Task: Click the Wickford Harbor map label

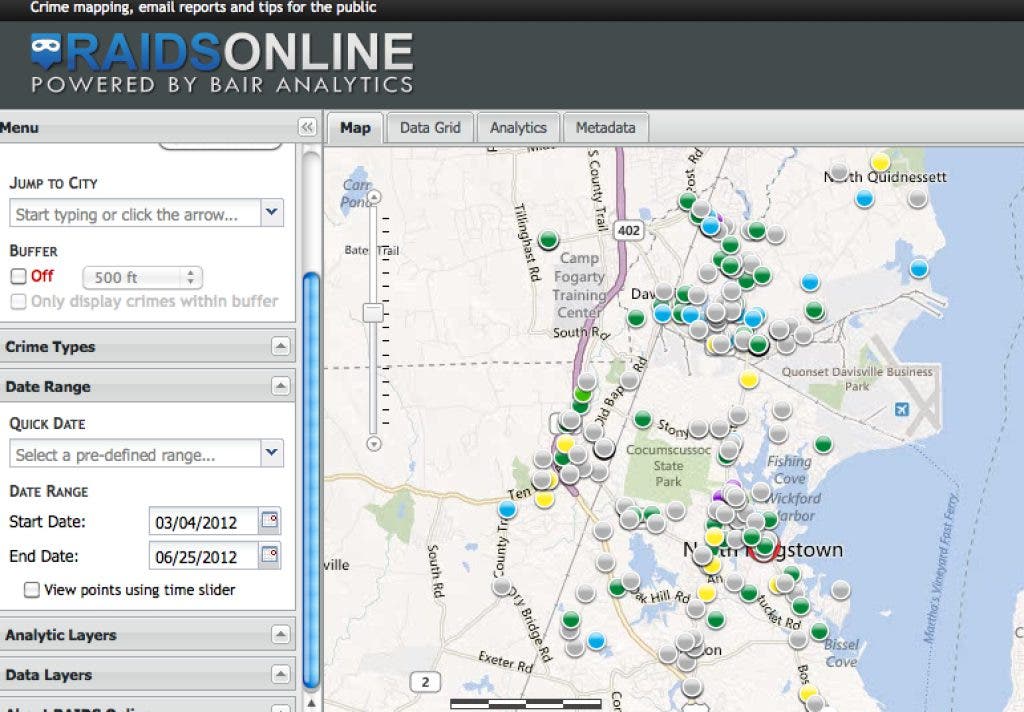Action: [793, 507]
